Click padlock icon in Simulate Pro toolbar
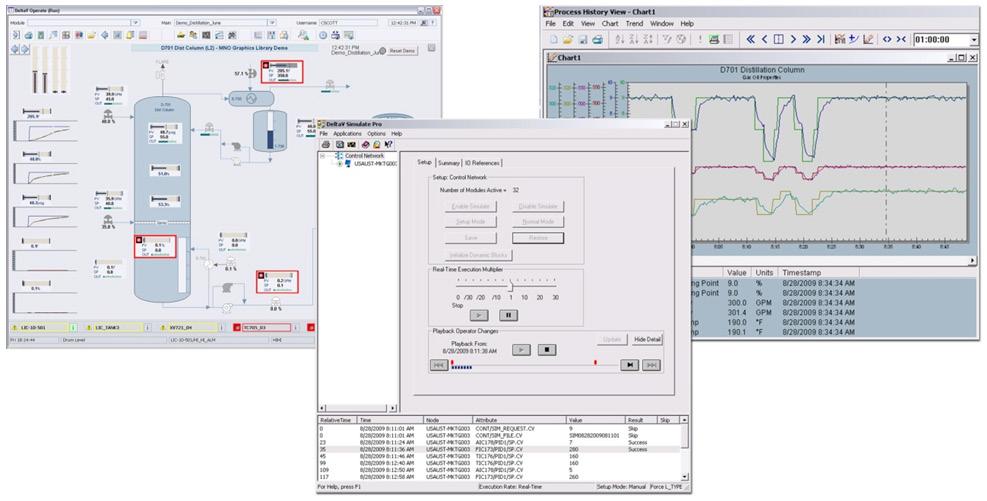The height and width of the screenshot is (501, 987). tap(376, 144)
